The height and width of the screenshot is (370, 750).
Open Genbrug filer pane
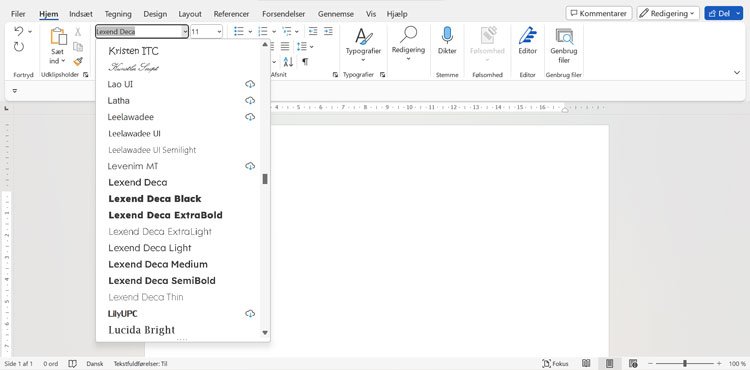pos(564,45)
